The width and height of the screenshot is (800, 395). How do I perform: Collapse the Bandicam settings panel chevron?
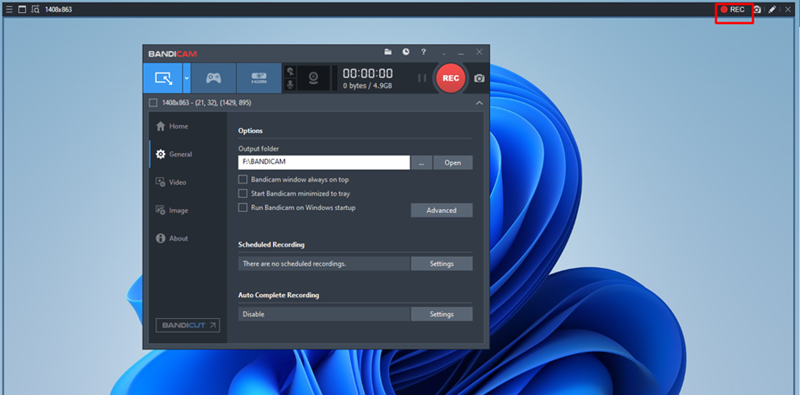479,103
